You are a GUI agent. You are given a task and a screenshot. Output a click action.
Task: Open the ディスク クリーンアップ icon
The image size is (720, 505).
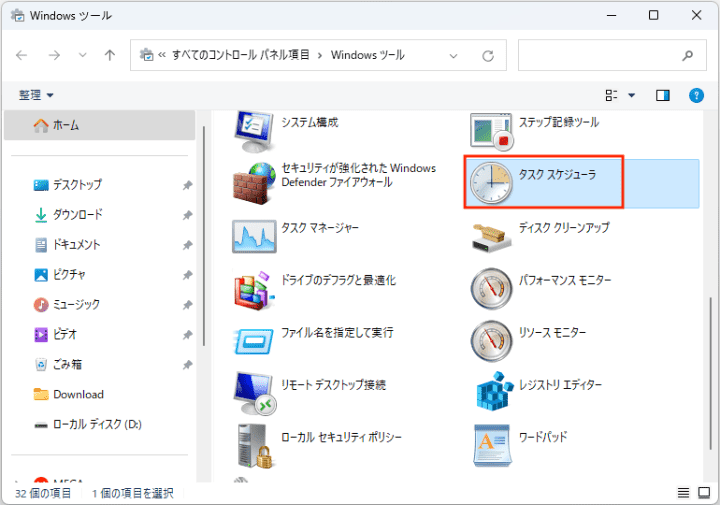491,238
